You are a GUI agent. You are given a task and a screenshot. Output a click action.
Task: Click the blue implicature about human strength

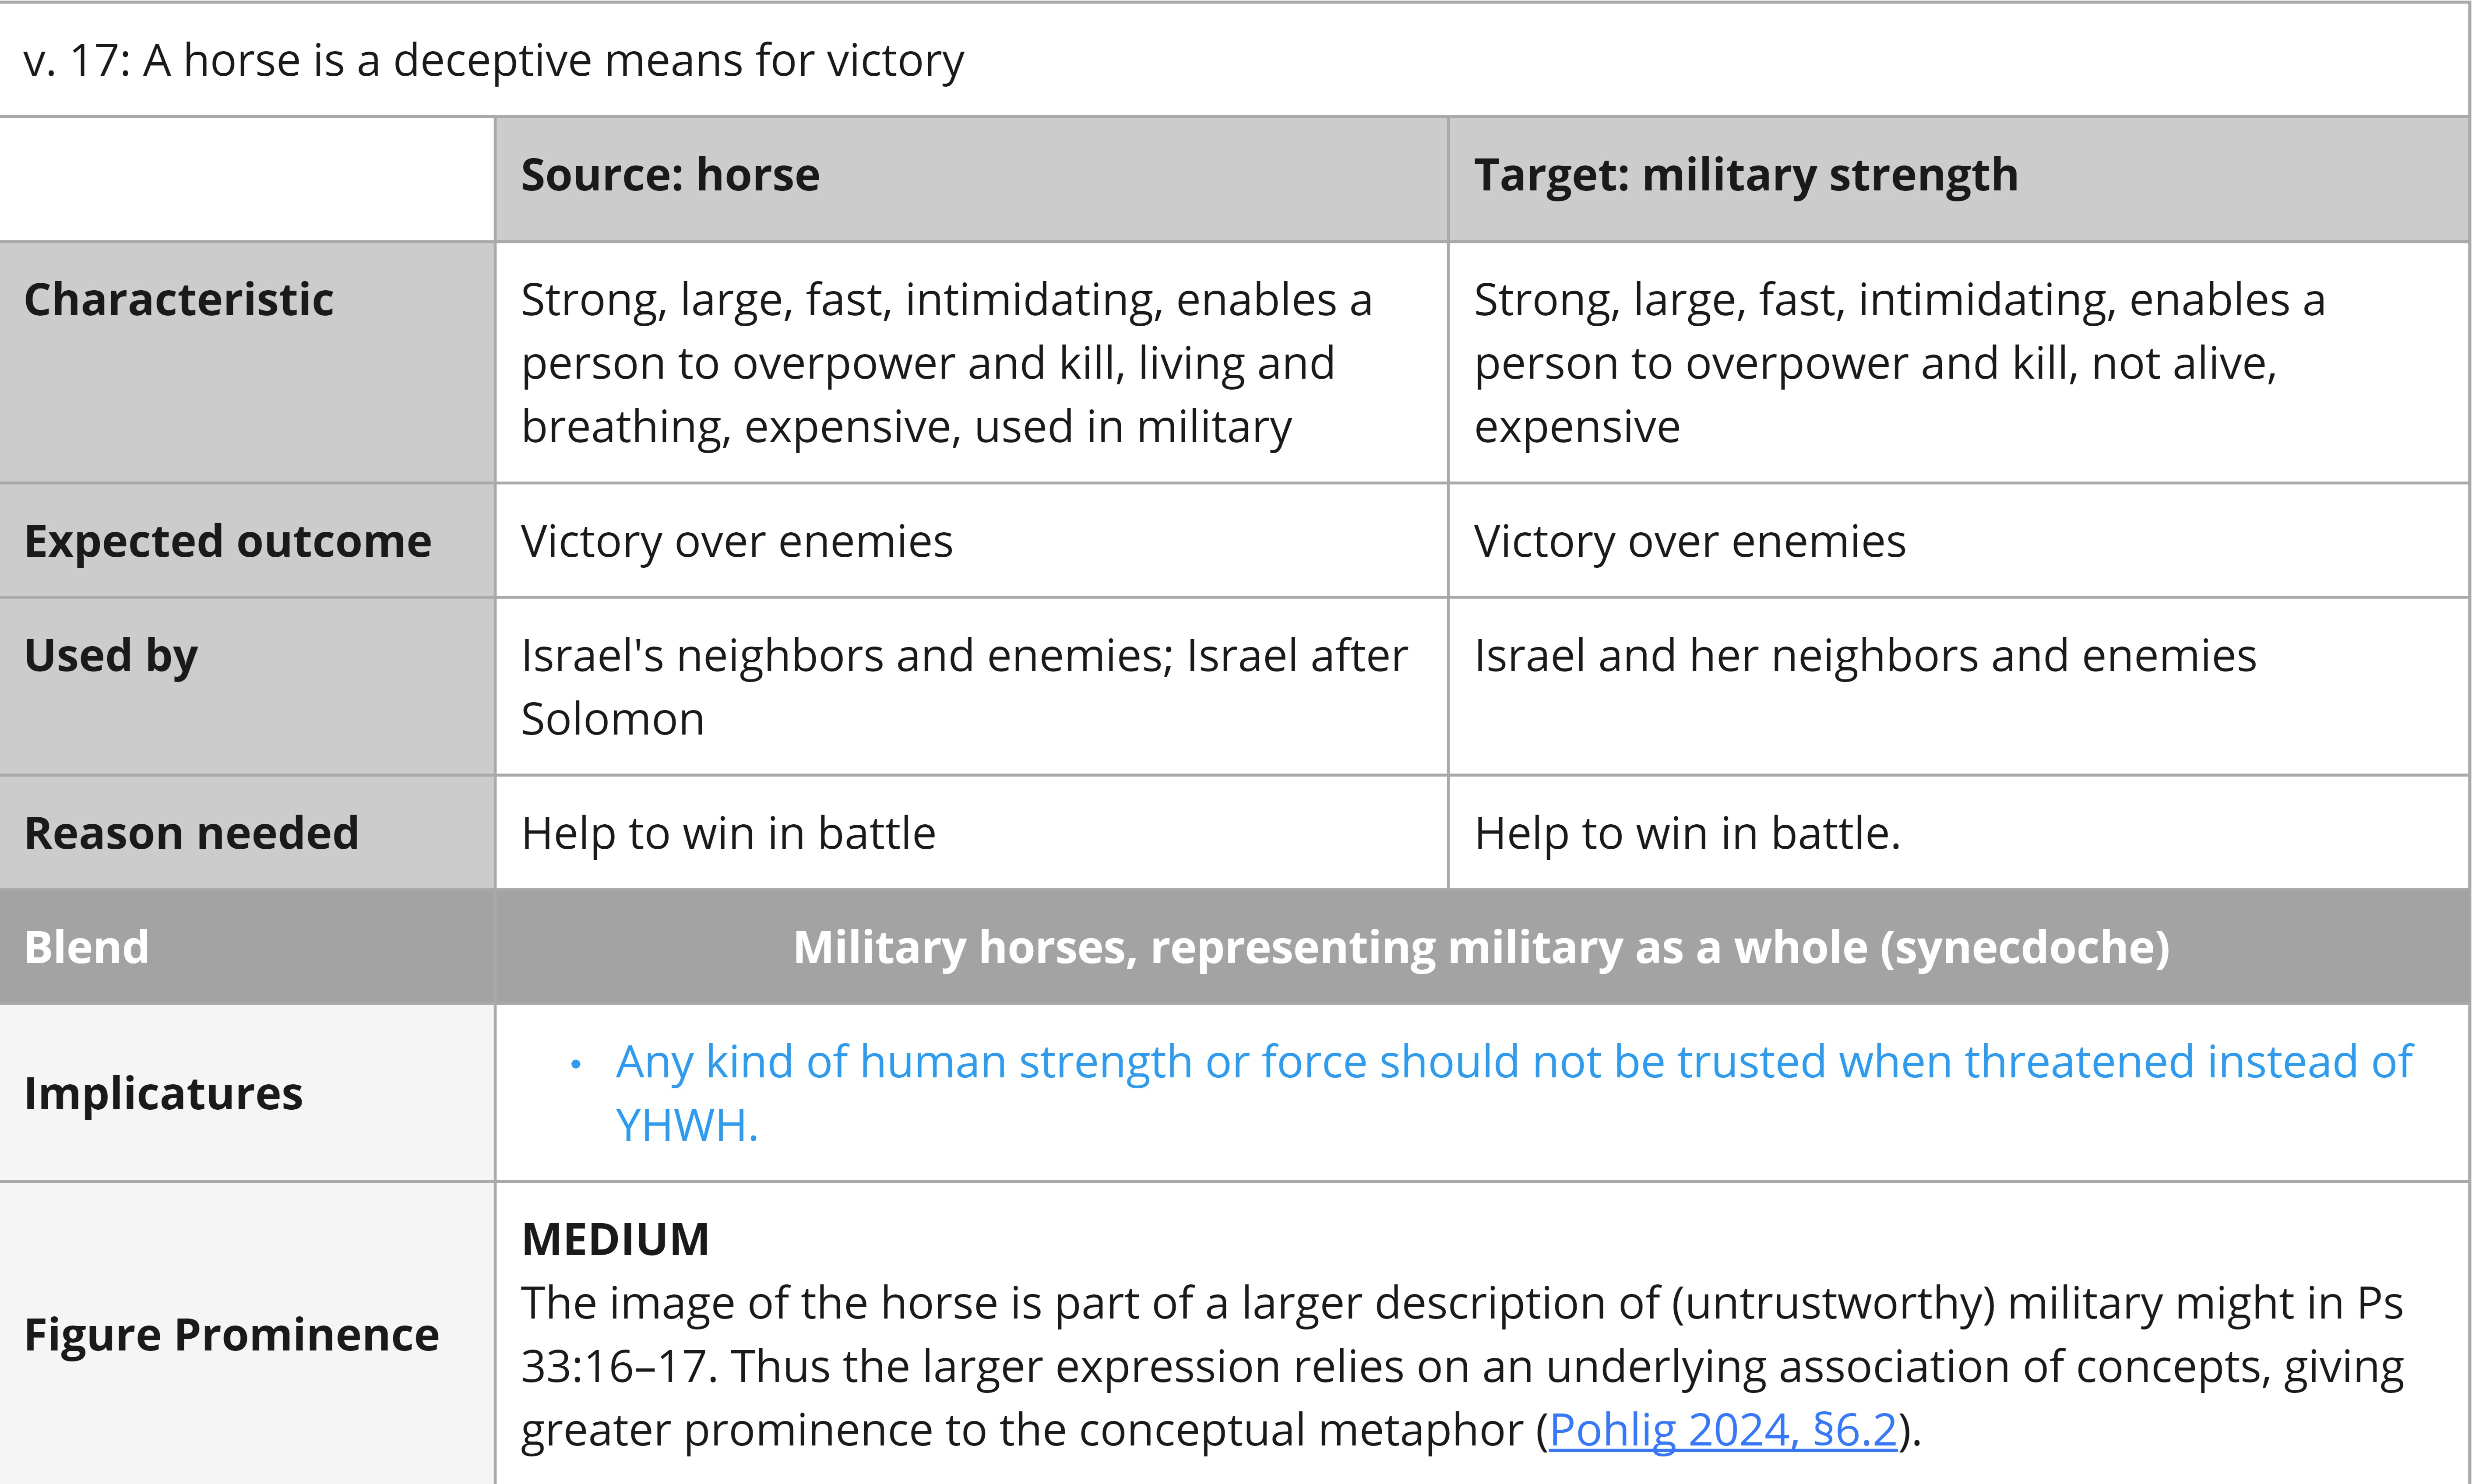coord(1514,1093)
